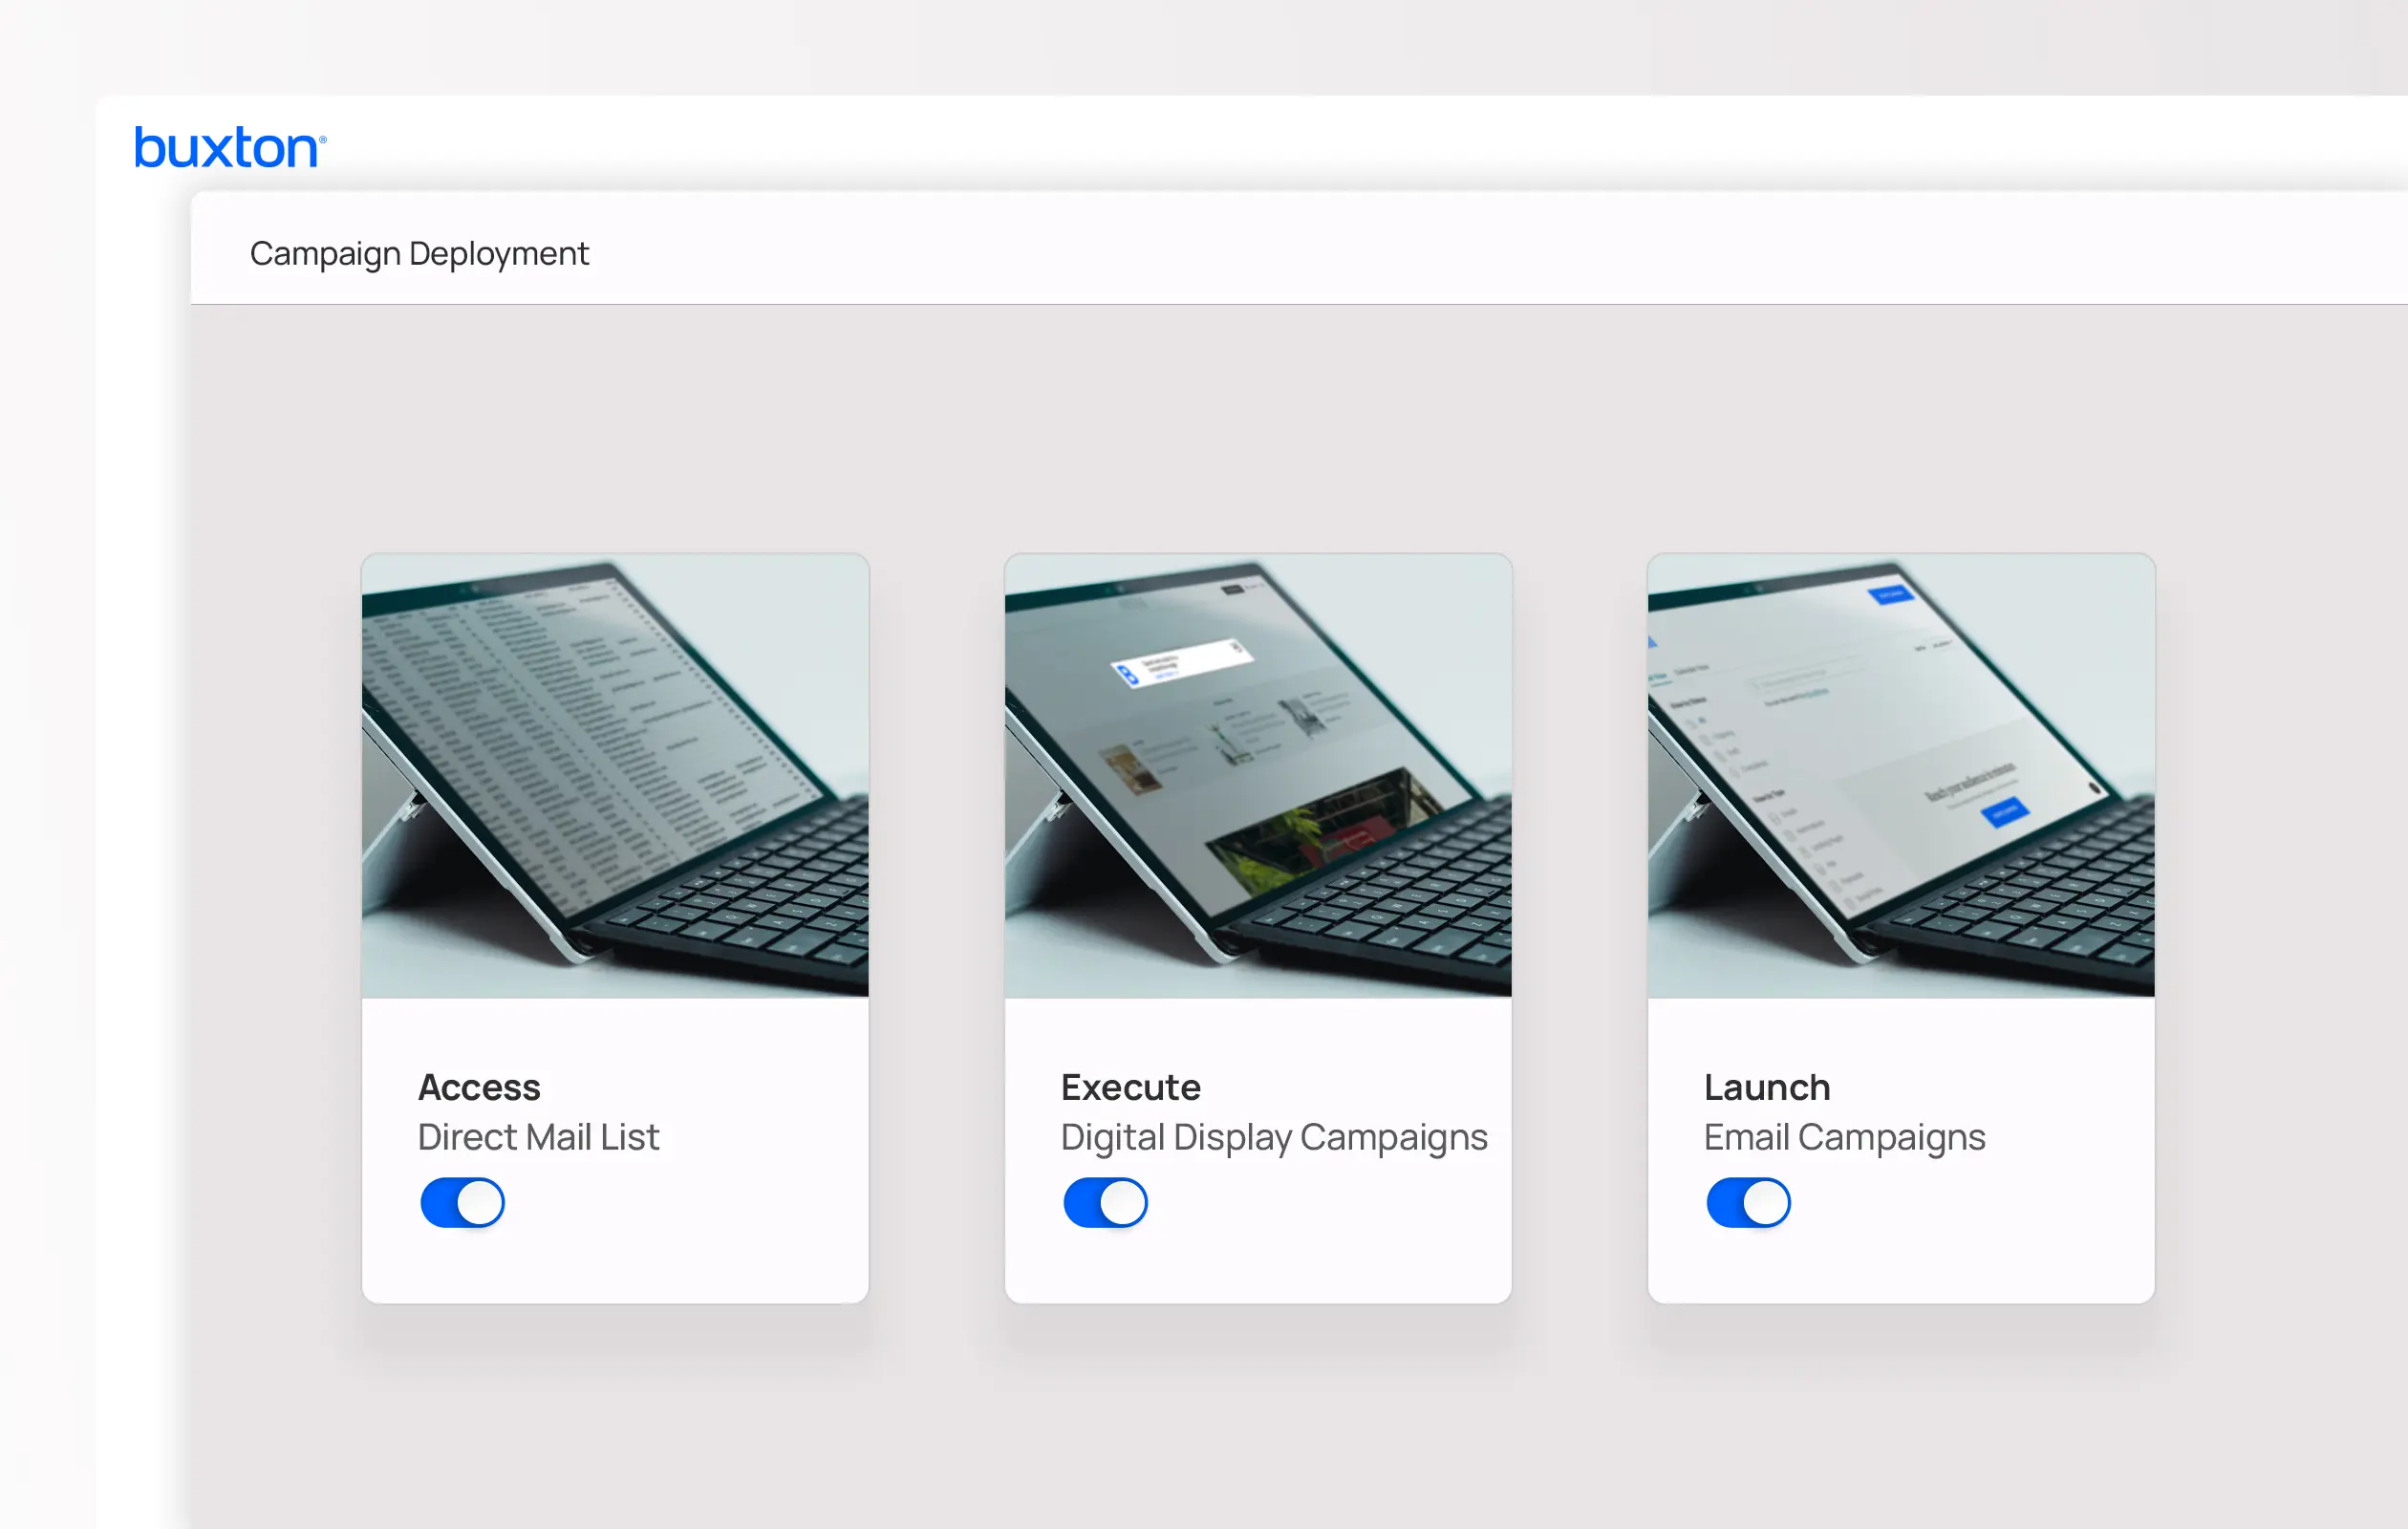Open the Email Campaigns laptop image
Viewport: 2408px width, 1529px height.
pyautogui.click(x=1901, y=776)
